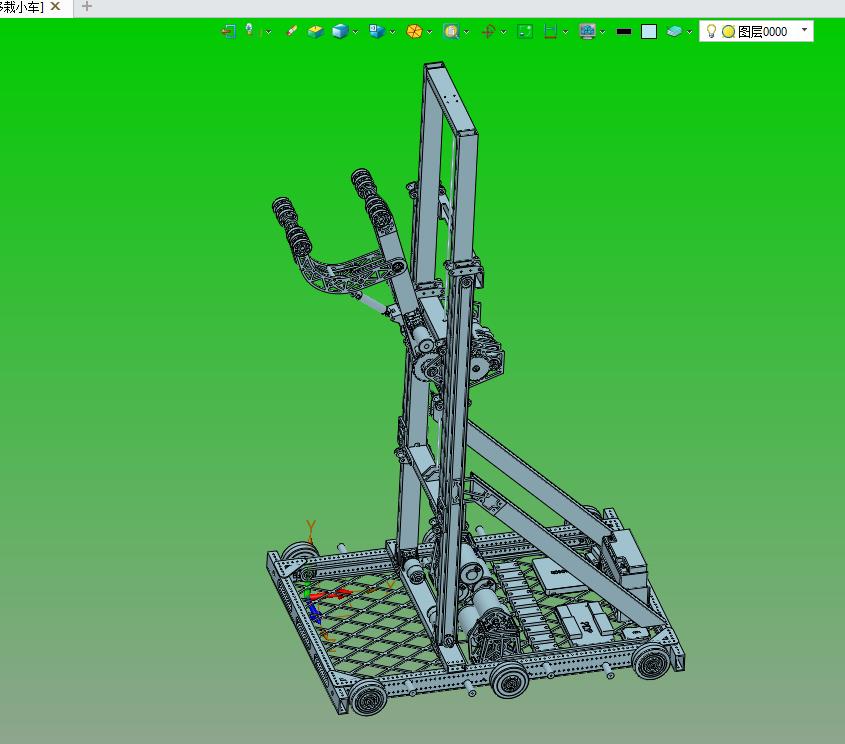This screenshot has height=744, width=845.
Task: Expand the section bracket dropdown arrow
Action: coord(565,32)
